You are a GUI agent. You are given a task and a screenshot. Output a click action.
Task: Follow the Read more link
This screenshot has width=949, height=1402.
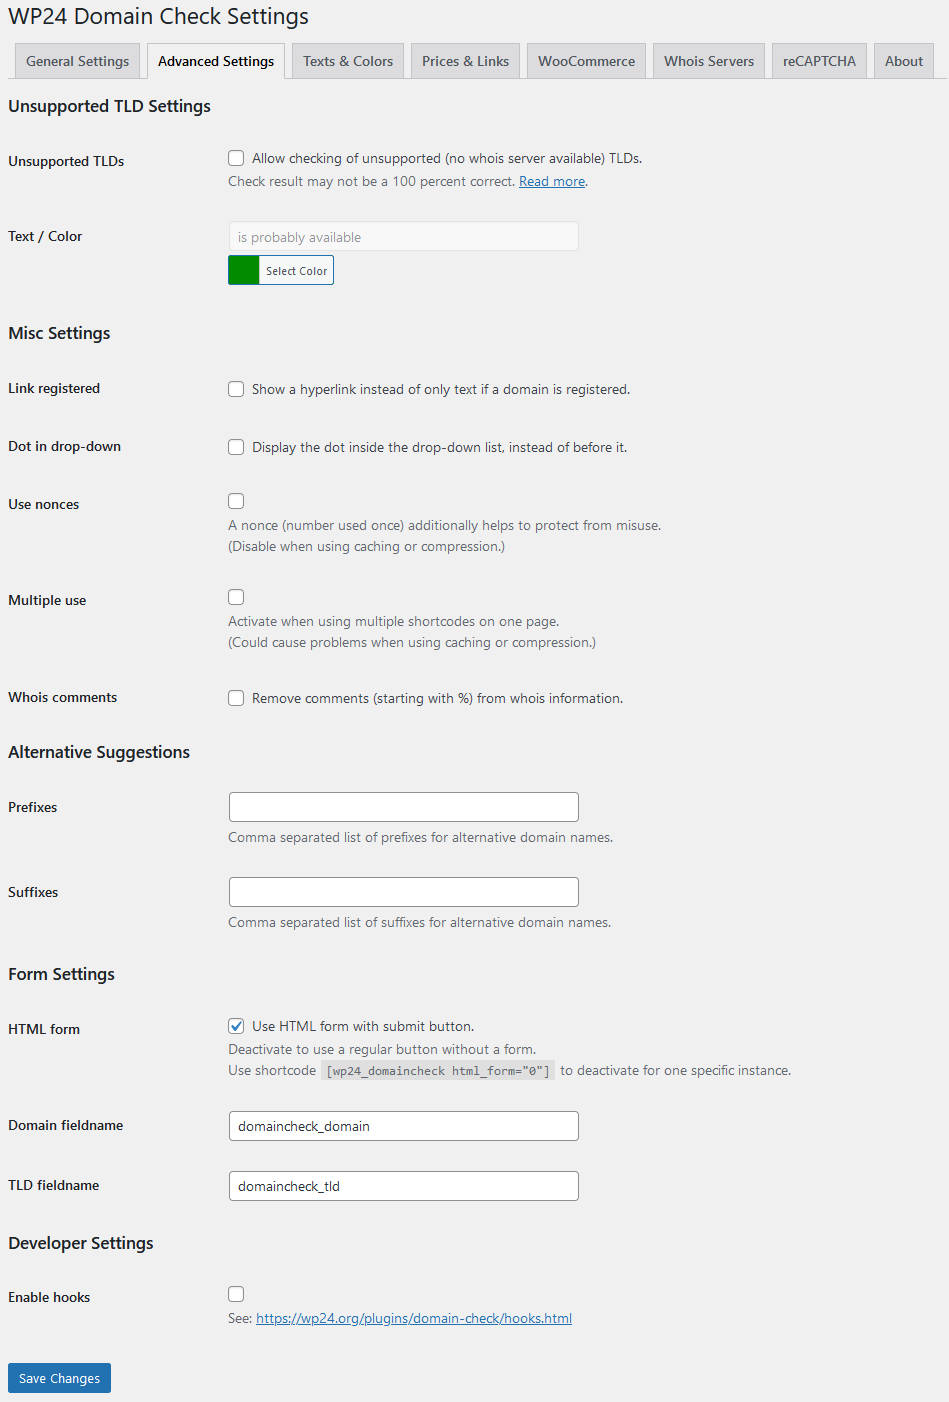[x=552, y=182]
